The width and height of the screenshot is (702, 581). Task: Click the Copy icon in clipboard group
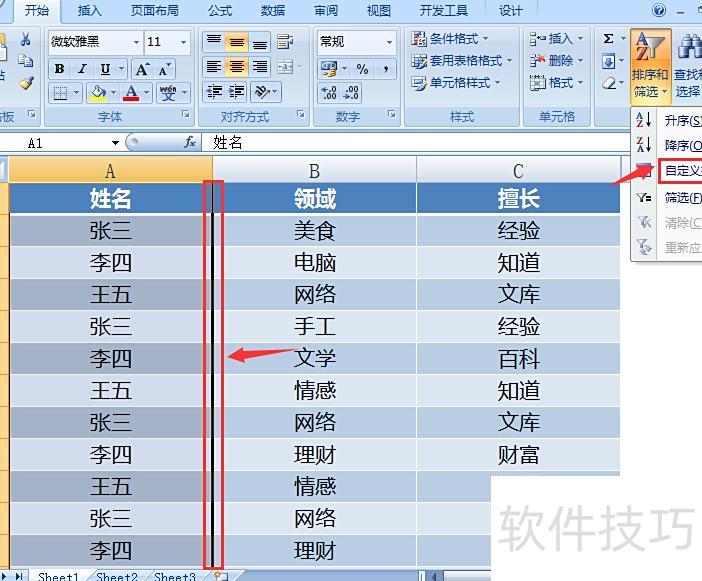(25, 60)
